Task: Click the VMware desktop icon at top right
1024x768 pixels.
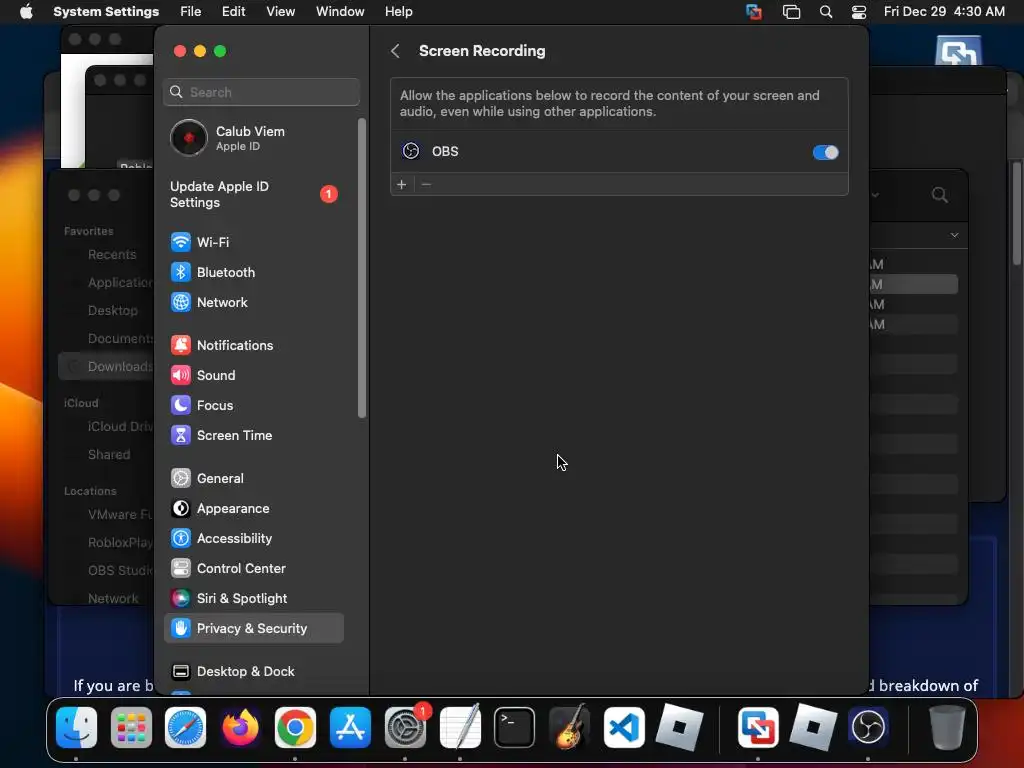Action: [x=958, y=51]
